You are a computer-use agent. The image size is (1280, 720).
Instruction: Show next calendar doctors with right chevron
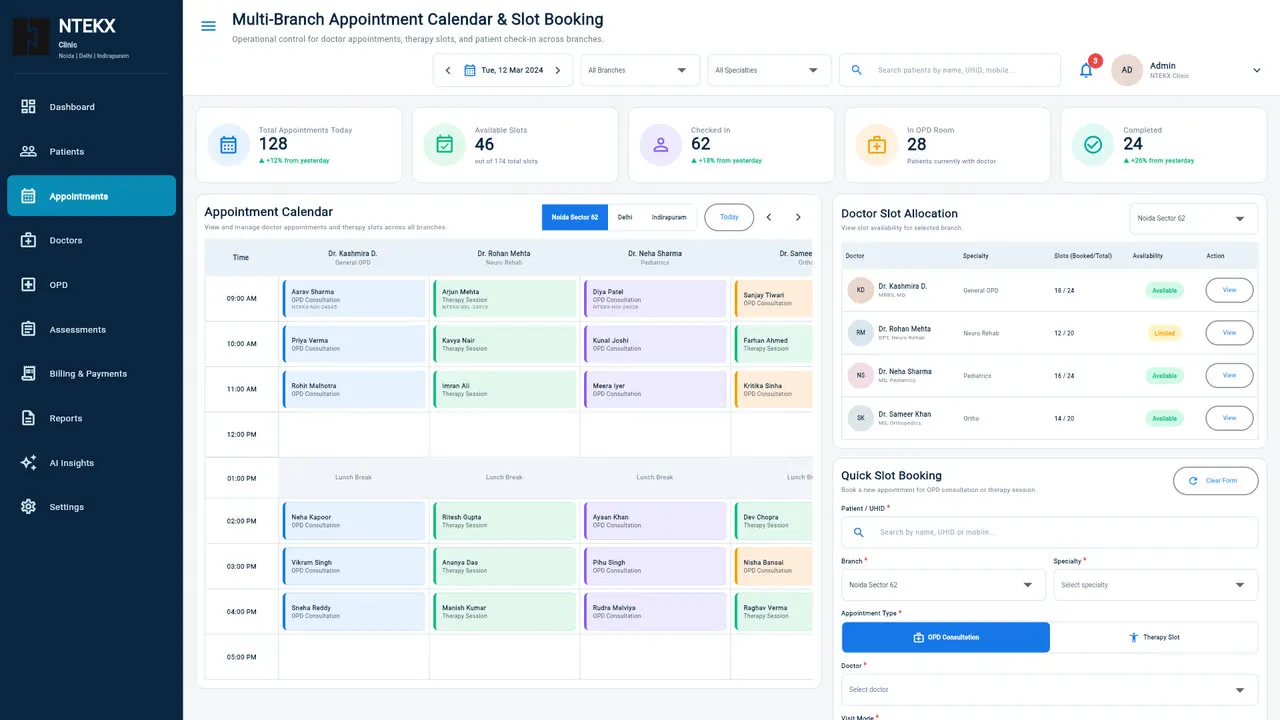[798, 217]
